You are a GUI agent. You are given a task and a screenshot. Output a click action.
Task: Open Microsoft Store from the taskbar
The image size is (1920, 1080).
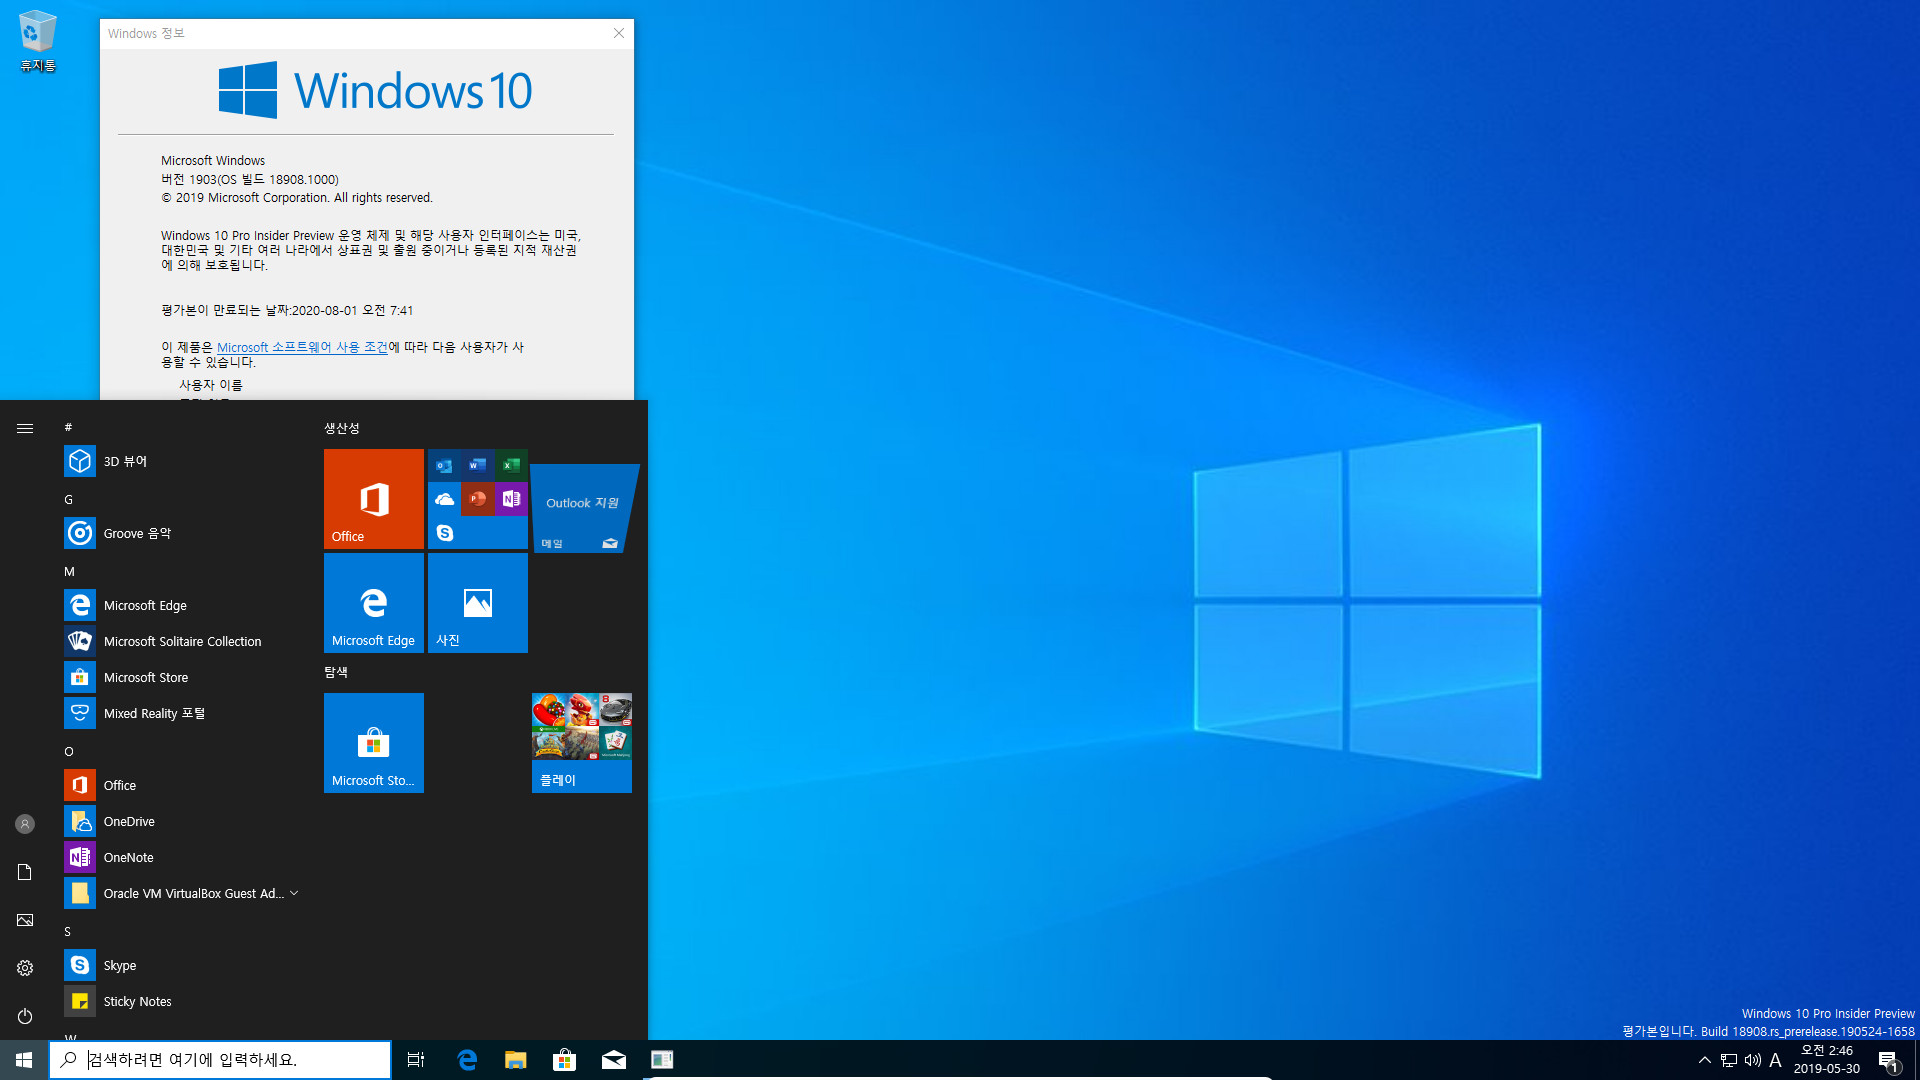coord(565,1060)
